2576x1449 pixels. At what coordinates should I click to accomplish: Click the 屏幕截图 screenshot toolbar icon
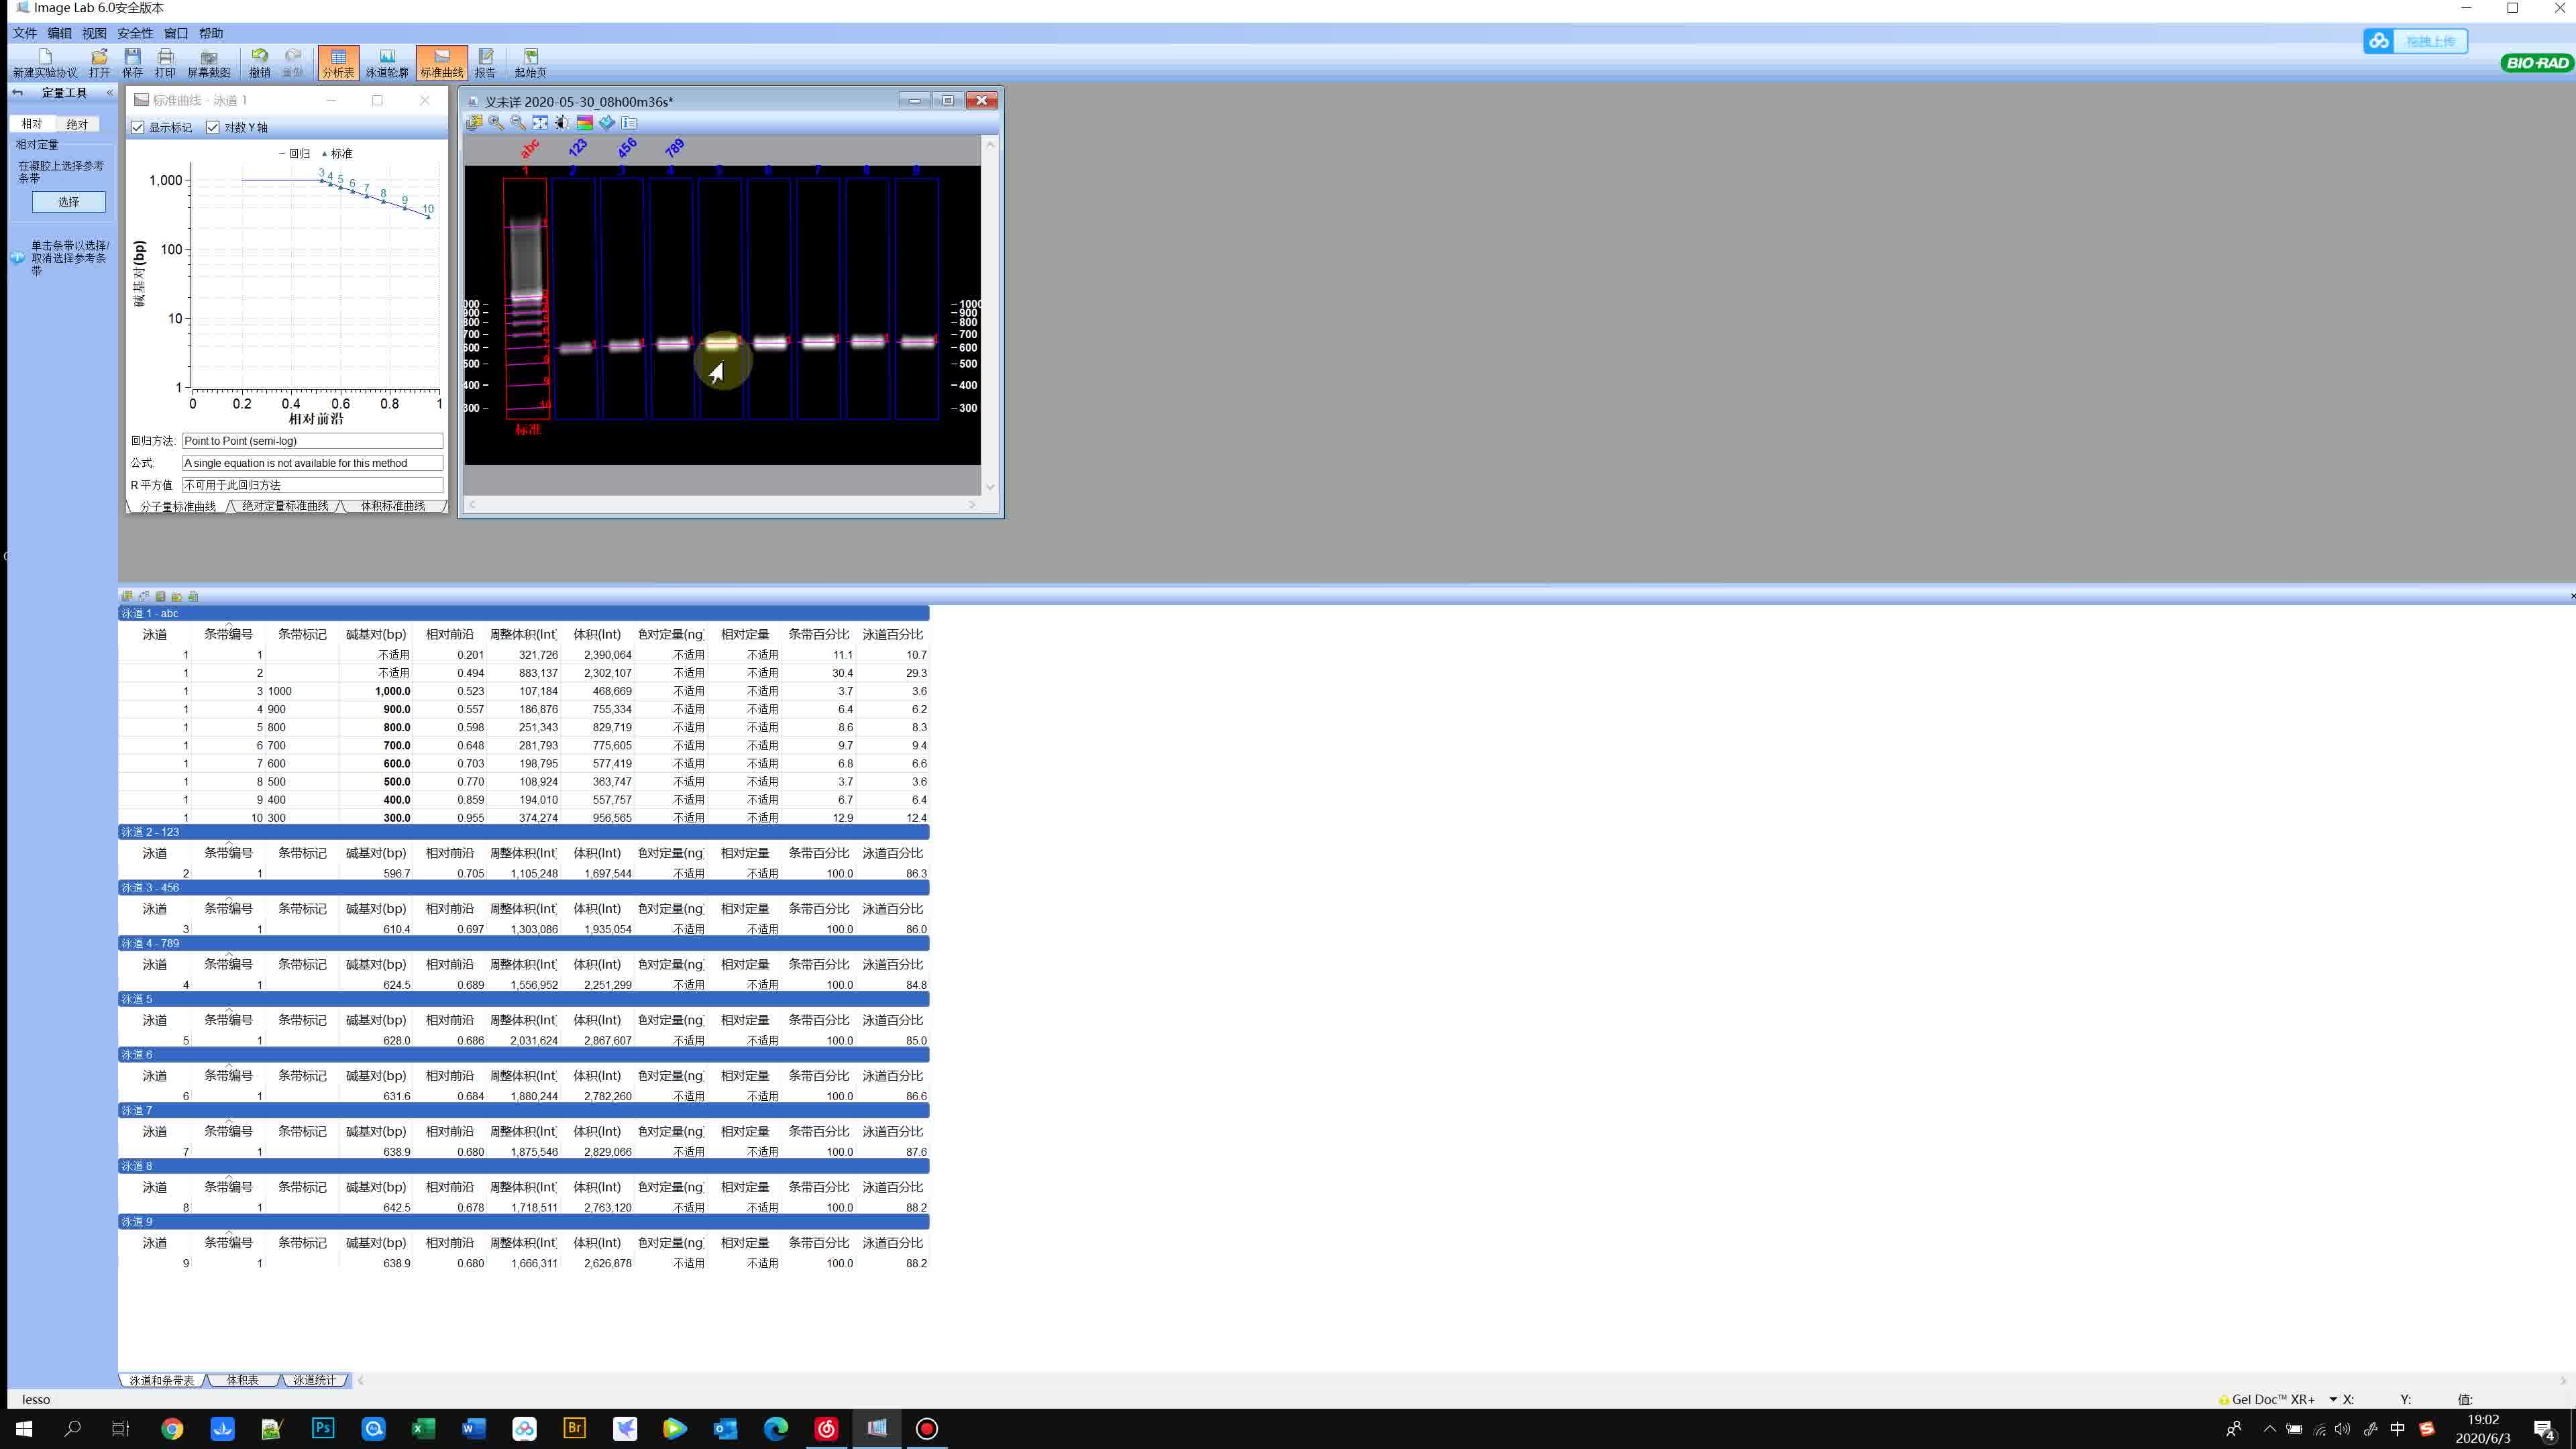coord(208,62)
